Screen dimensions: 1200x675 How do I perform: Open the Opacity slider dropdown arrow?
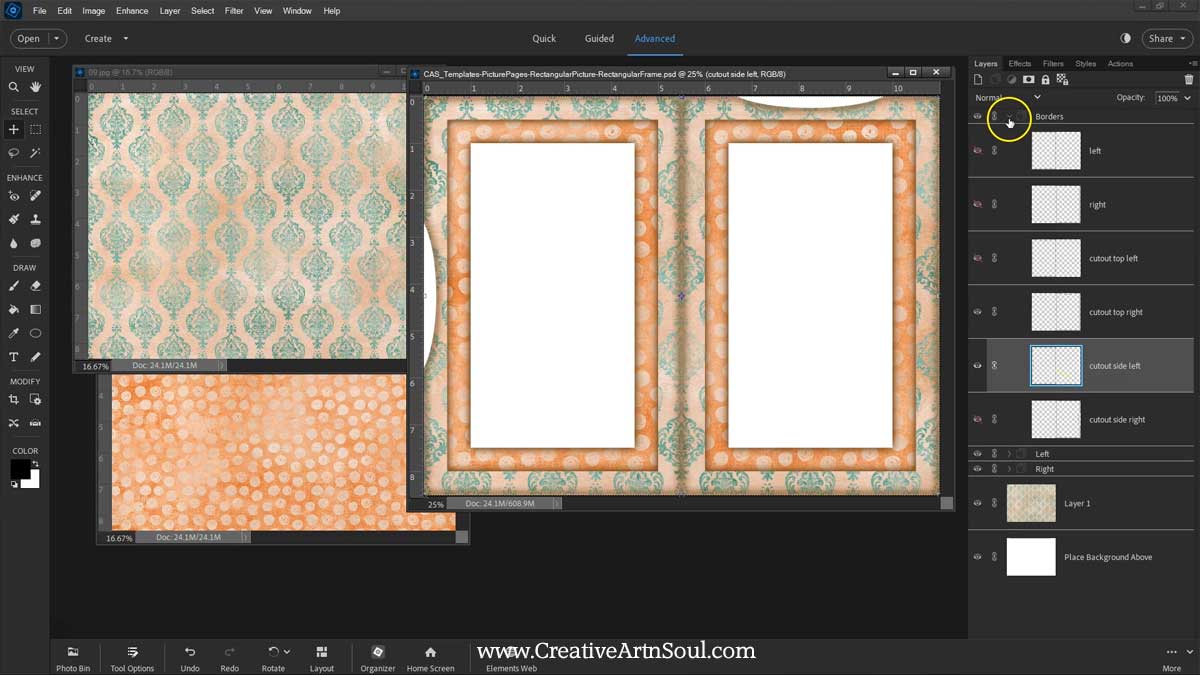tap(1187, 98)
